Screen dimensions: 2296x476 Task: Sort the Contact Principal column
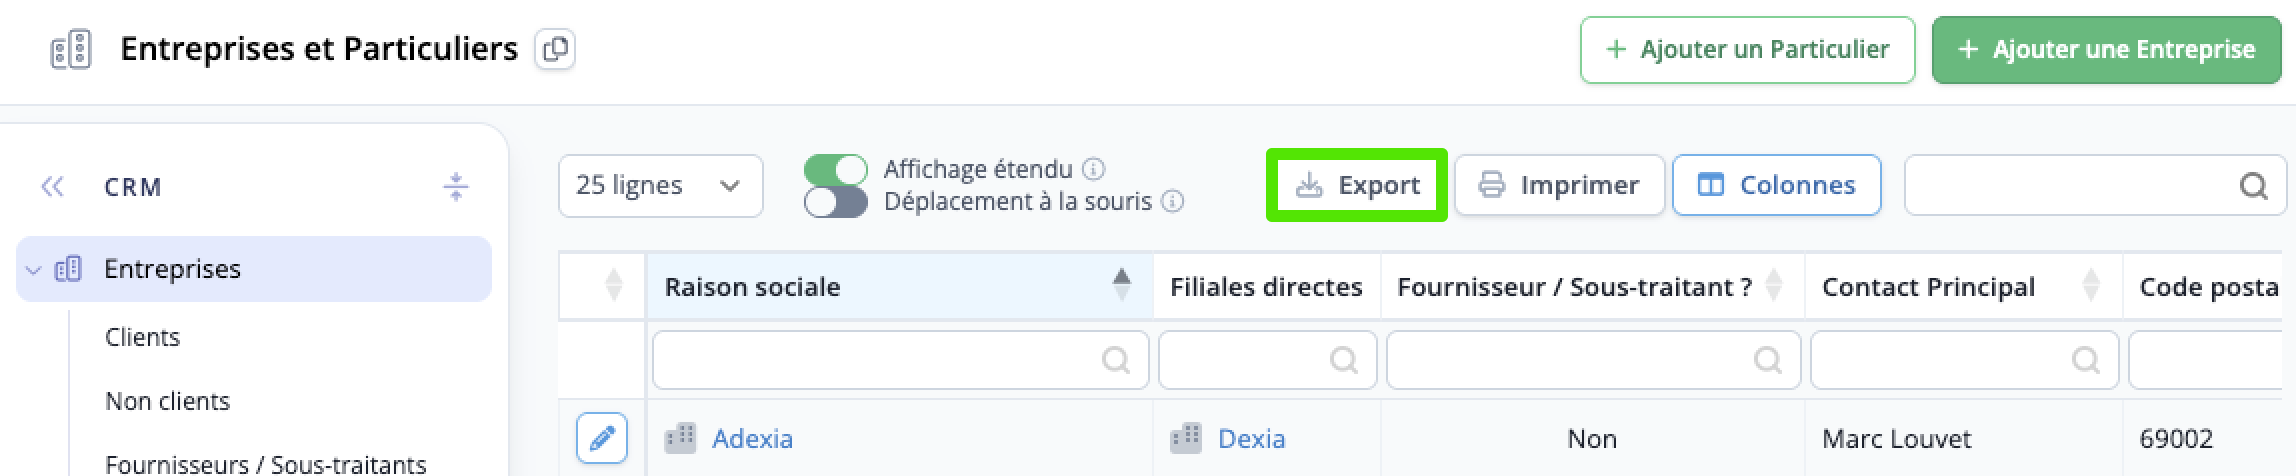point(2090,286)
